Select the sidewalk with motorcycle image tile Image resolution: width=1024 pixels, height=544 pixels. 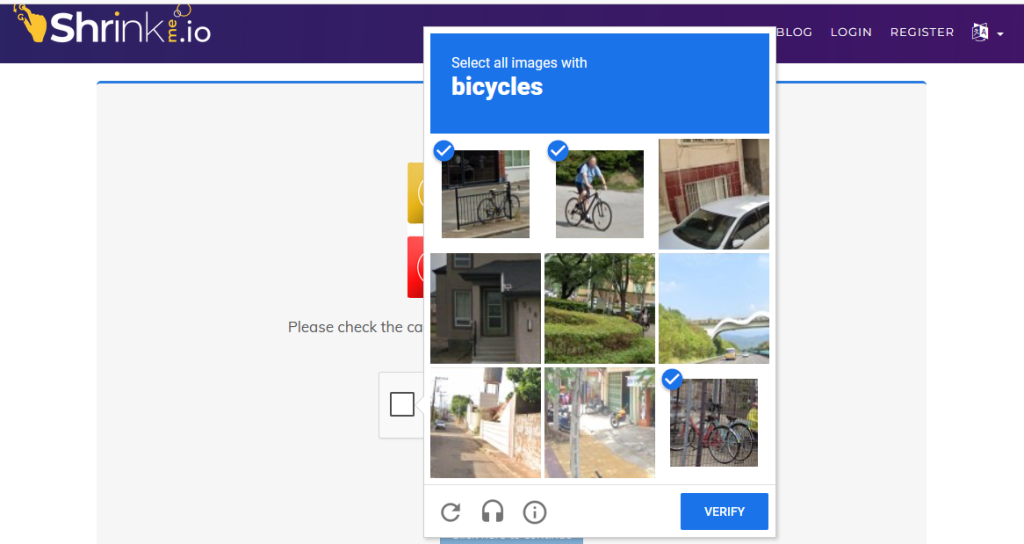(x=600, y=423)
